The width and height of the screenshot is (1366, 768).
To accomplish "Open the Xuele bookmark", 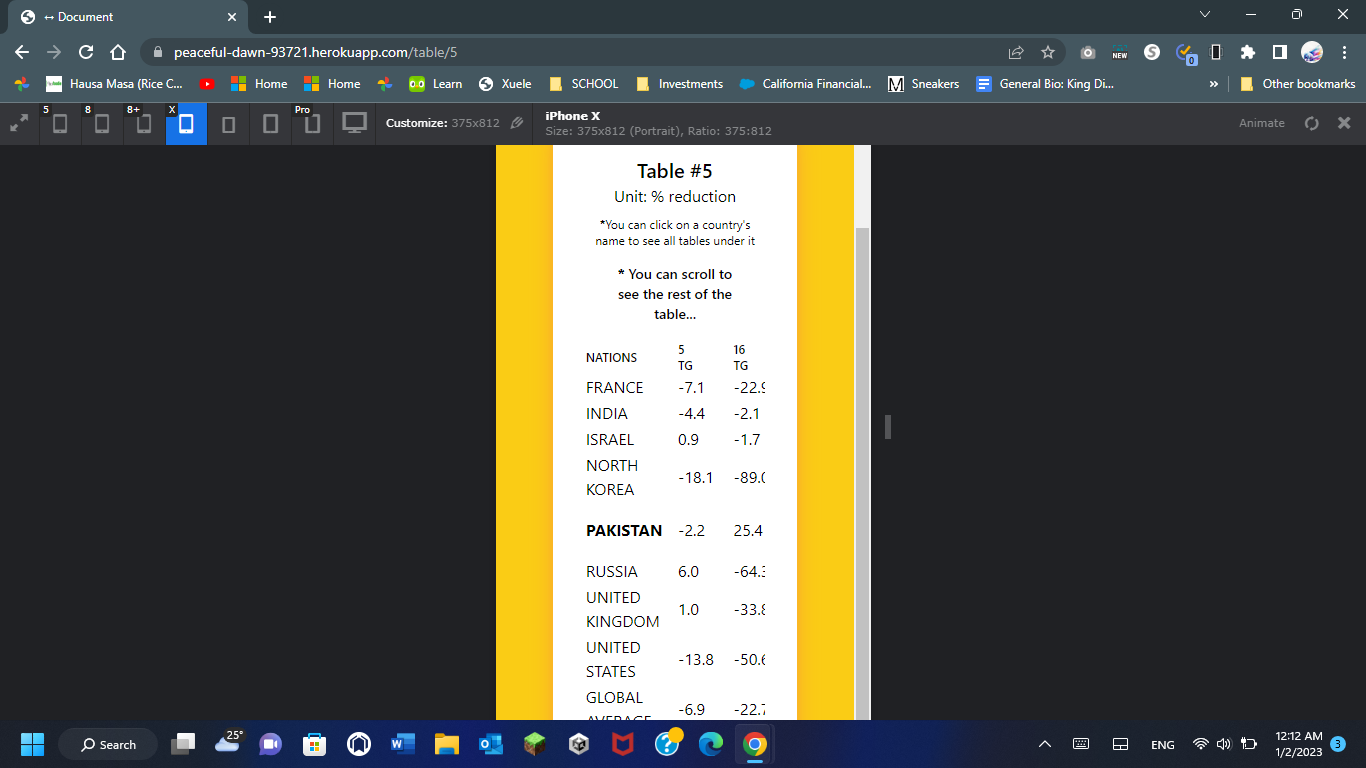I will pos(505,84).
